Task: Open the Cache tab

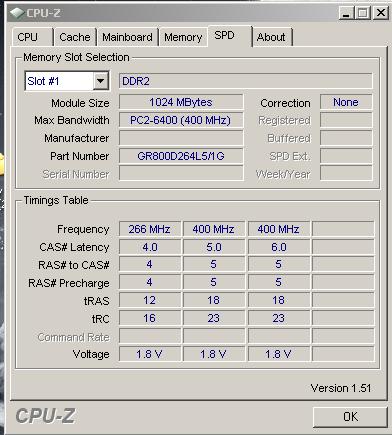Action: [x=75, y=37]
